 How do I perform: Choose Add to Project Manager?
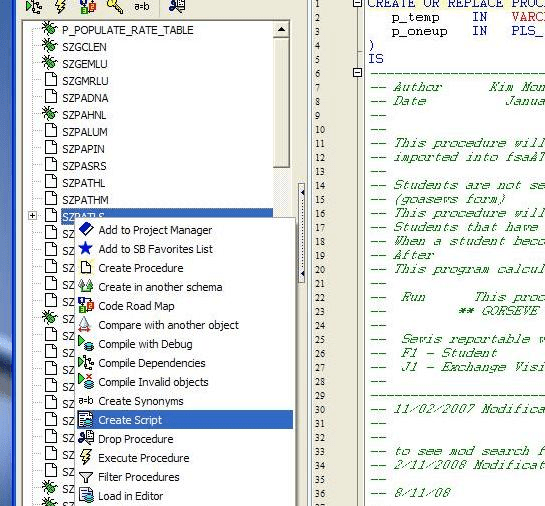(185, 230)
